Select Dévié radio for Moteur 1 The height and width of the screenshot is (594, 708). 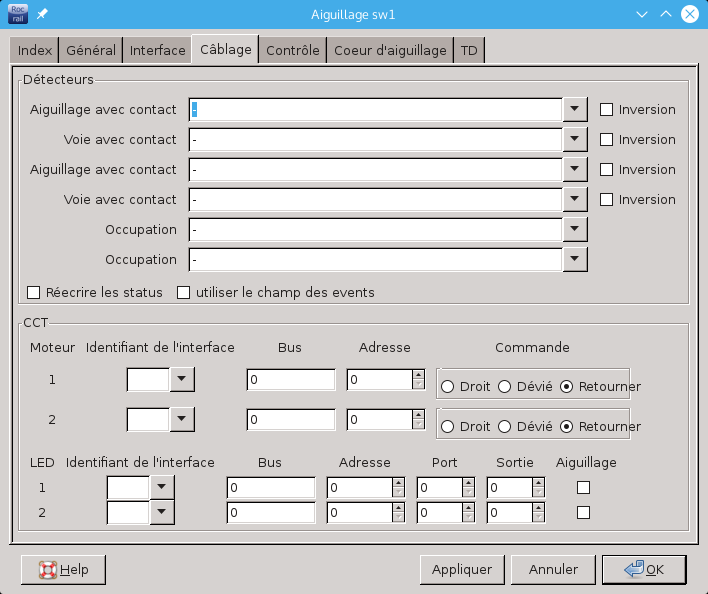505,386
